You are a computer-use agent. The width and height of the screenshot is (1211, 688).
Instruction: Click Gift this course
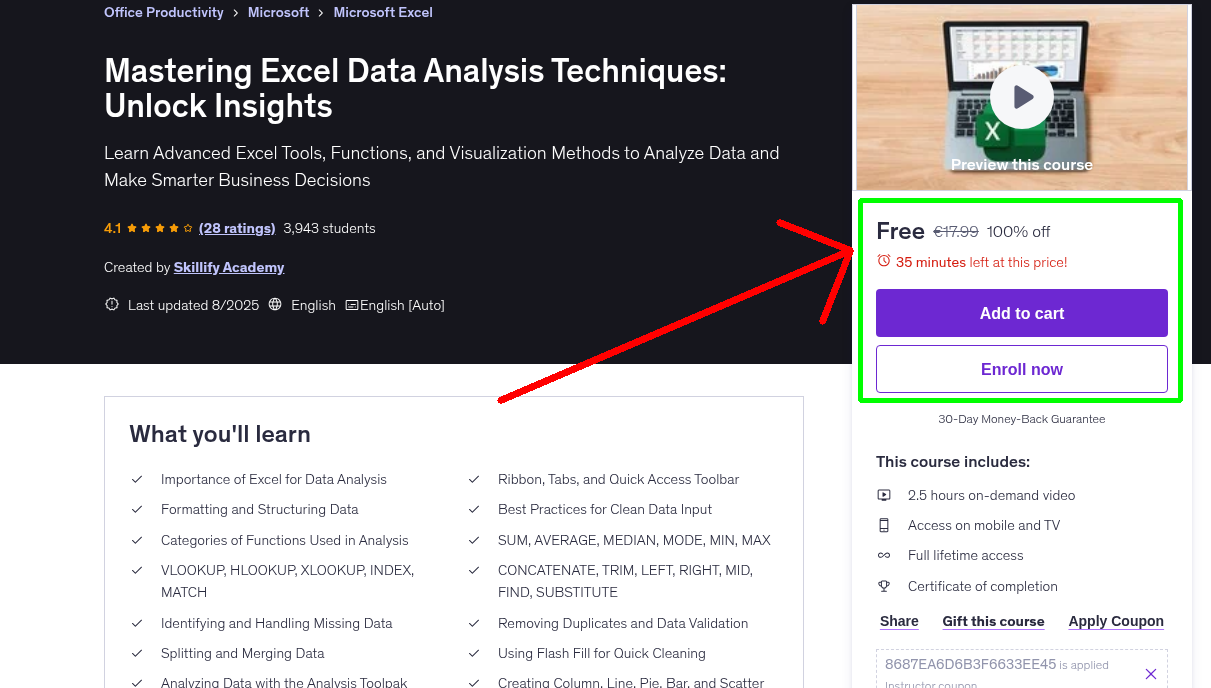(992, 621)
